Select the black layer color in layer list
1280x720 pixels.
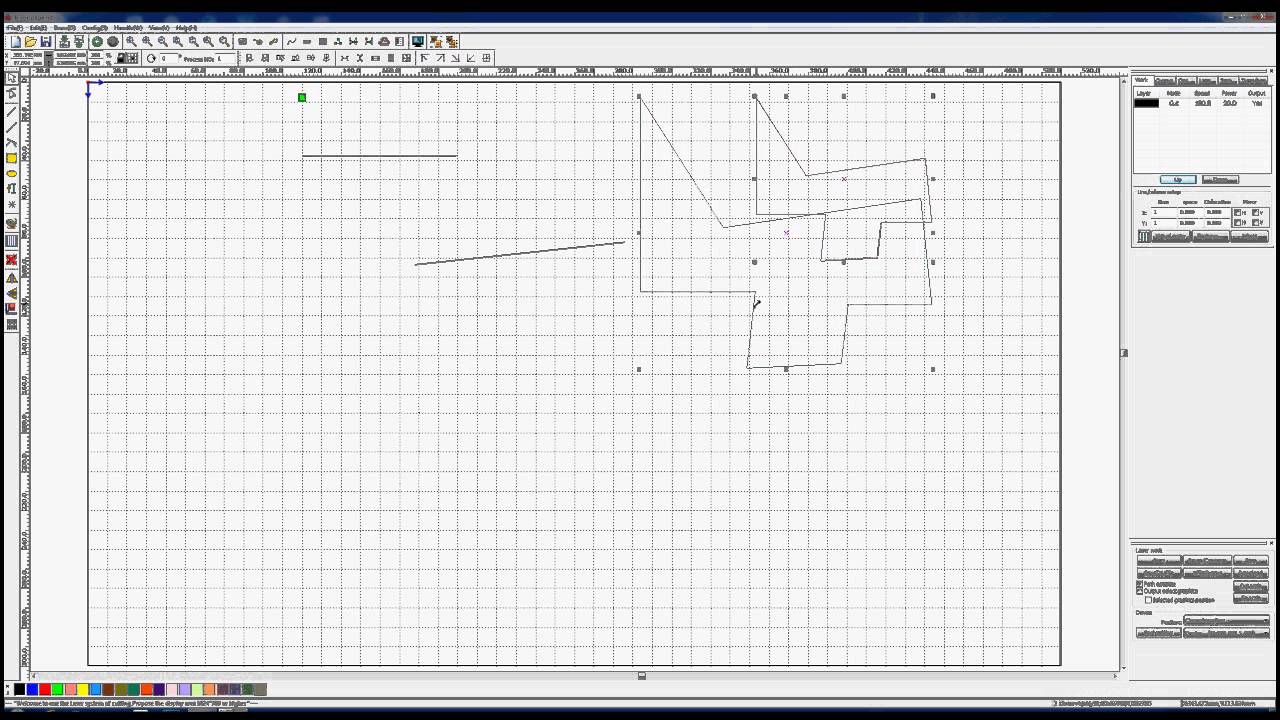[1147, 103]
